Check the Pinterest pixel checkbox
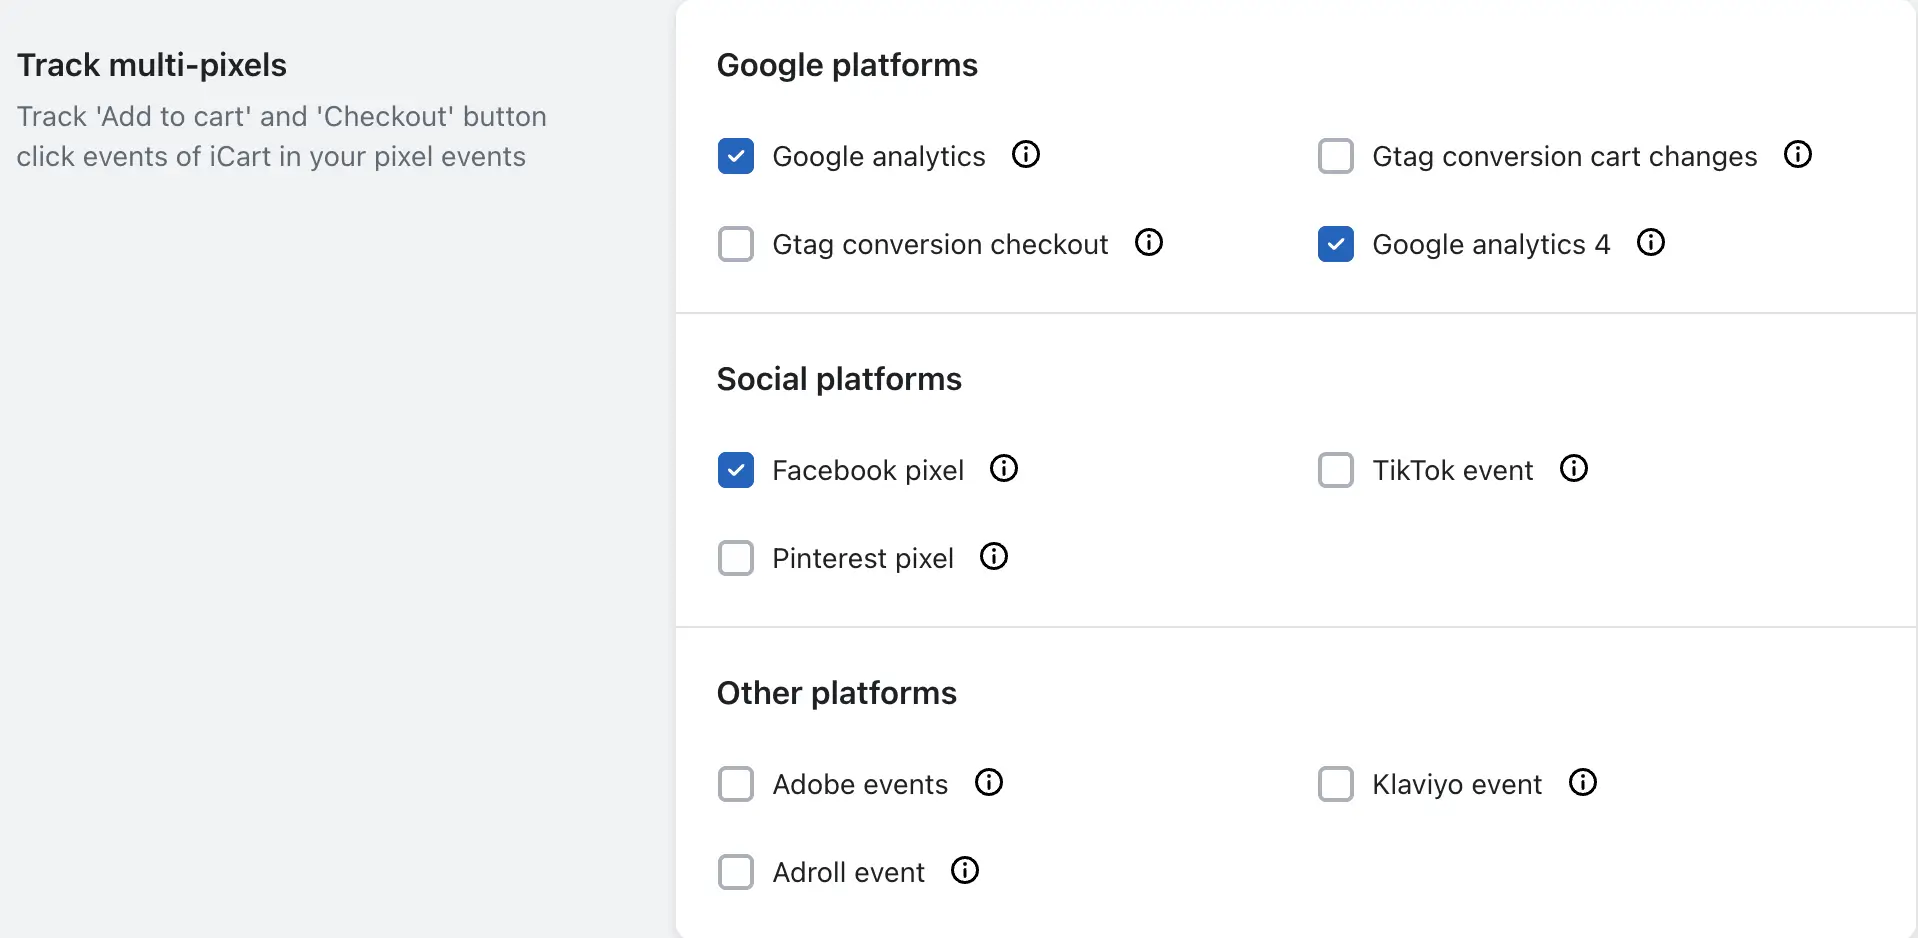Image resolution: width=1918 pixels, height=938 pixels. [x=736, y=558]
